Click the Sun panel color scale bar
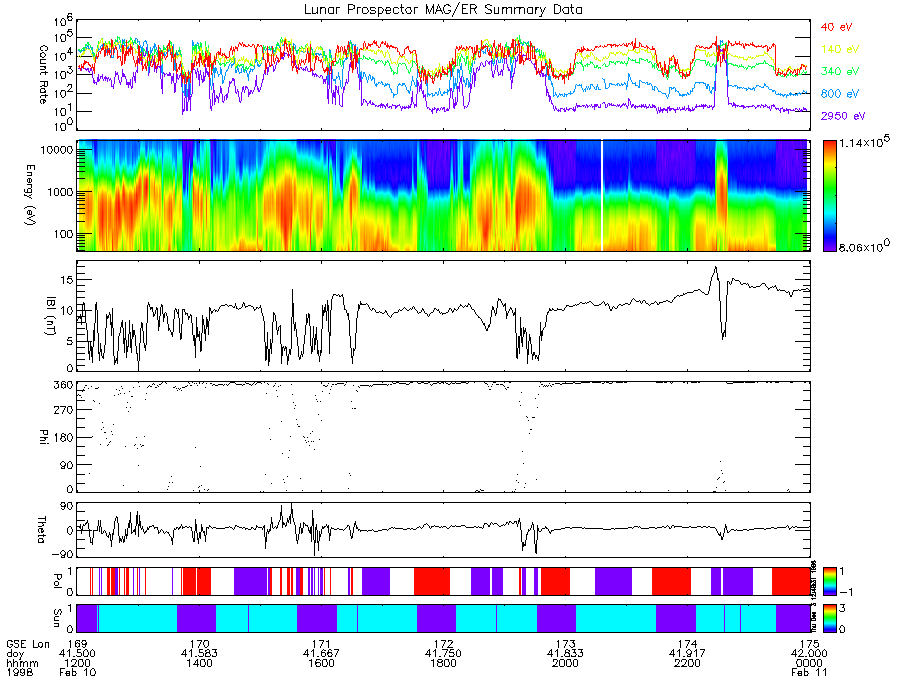 [829, 618]
